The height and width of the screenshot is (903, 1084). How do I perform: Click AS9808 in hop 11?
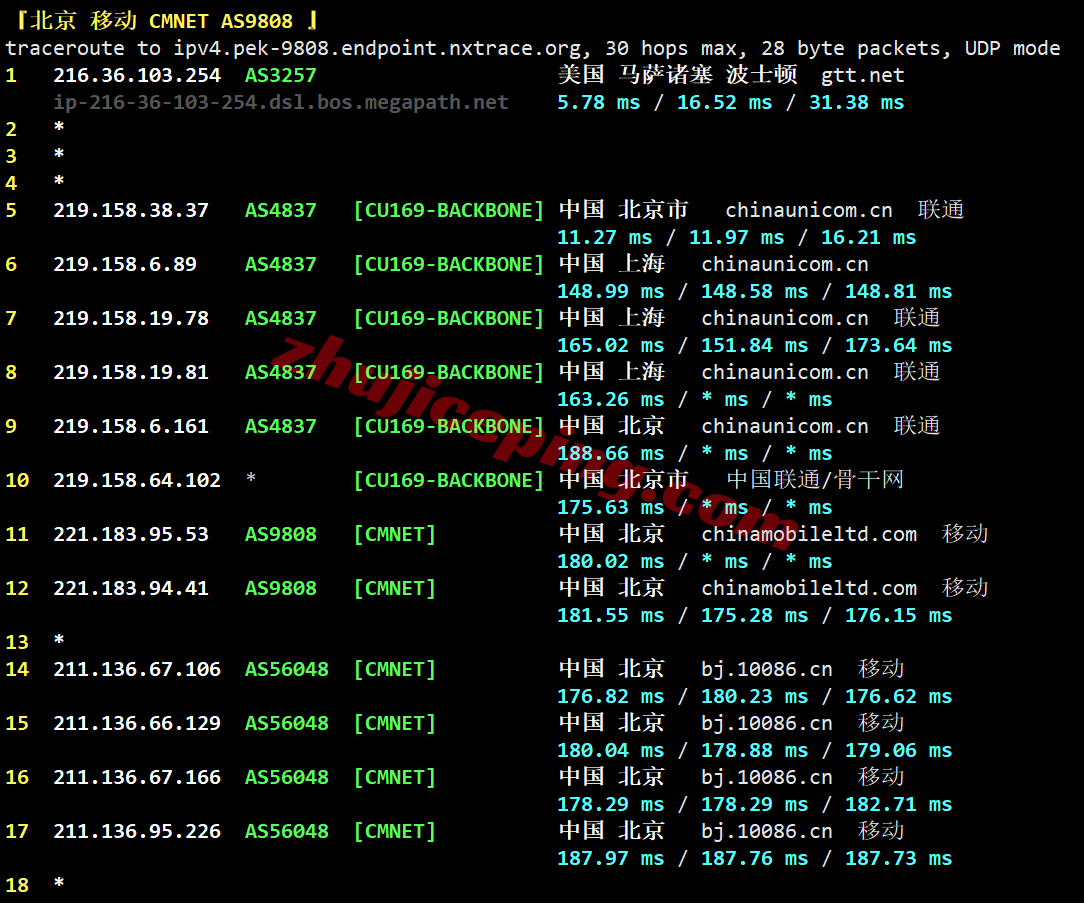(x=281, y=534)
